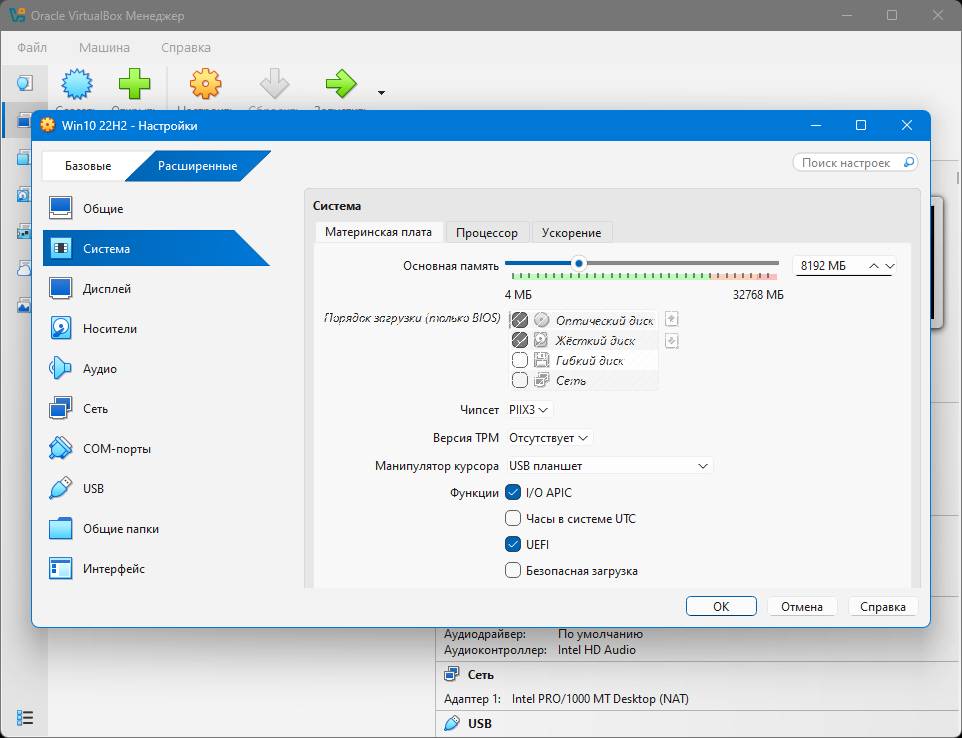The image size is (962, 738).
Task: Switch to the Процессор tab
Action: coord(487,233)
